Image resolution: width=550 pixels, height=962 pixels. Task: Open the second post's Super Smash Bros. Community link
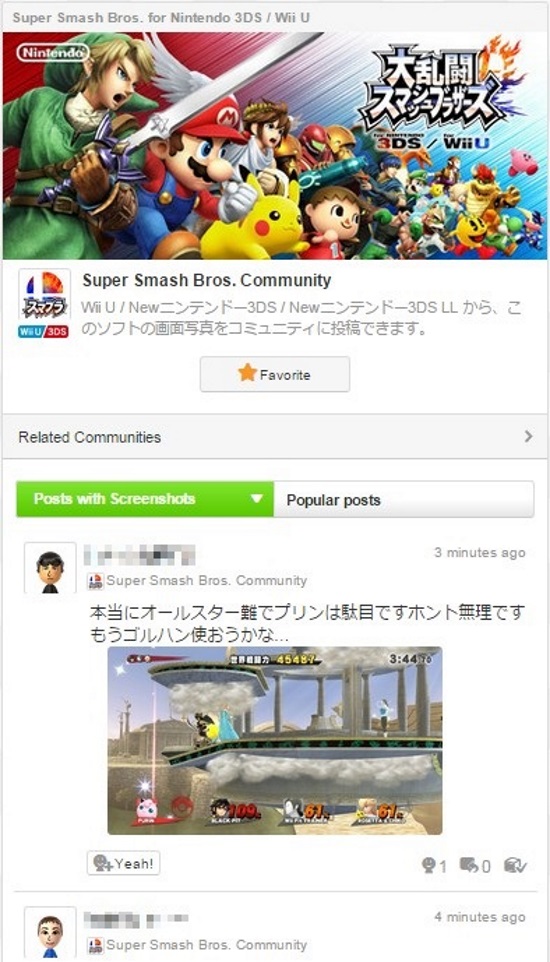click(206, 945)
